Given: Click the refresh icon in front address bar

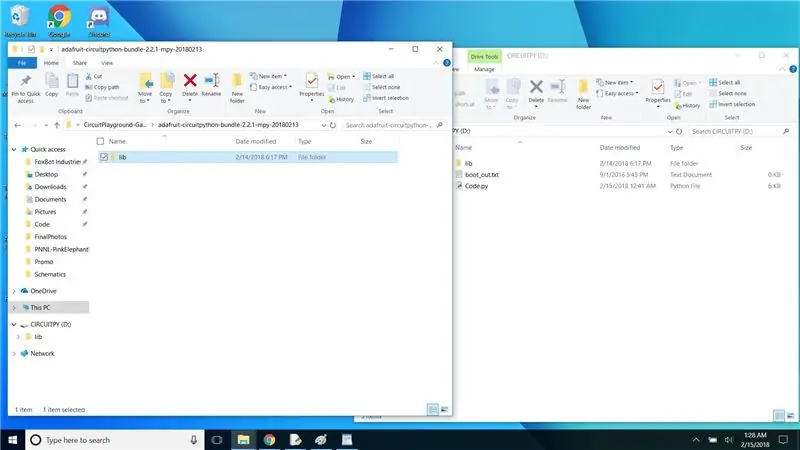Looking at the screenshot, I should [x=333, y=125].
